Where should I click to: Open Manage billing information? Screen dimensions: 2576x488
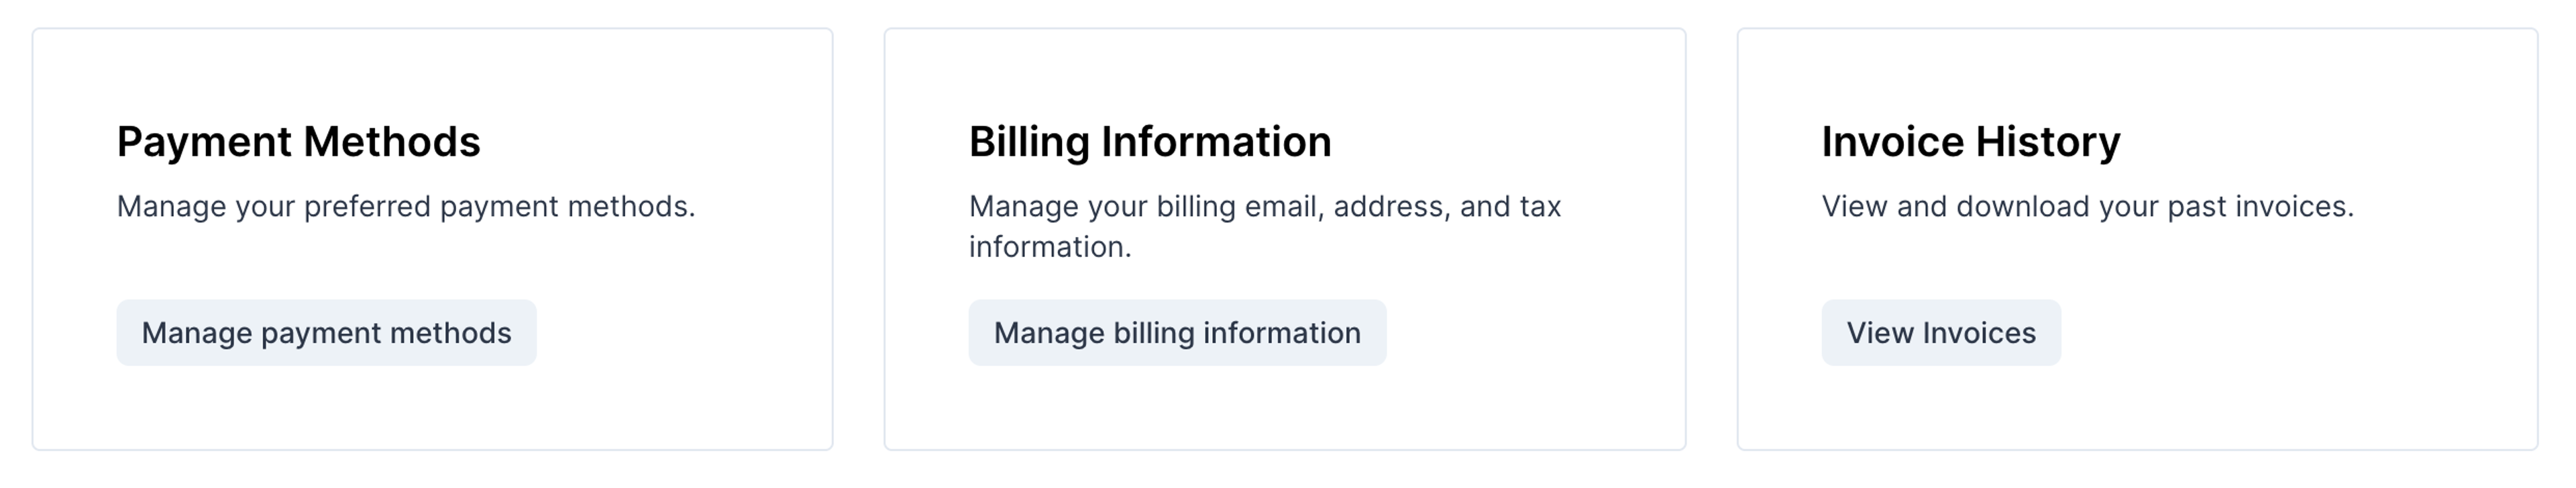tap(1177, 333)
